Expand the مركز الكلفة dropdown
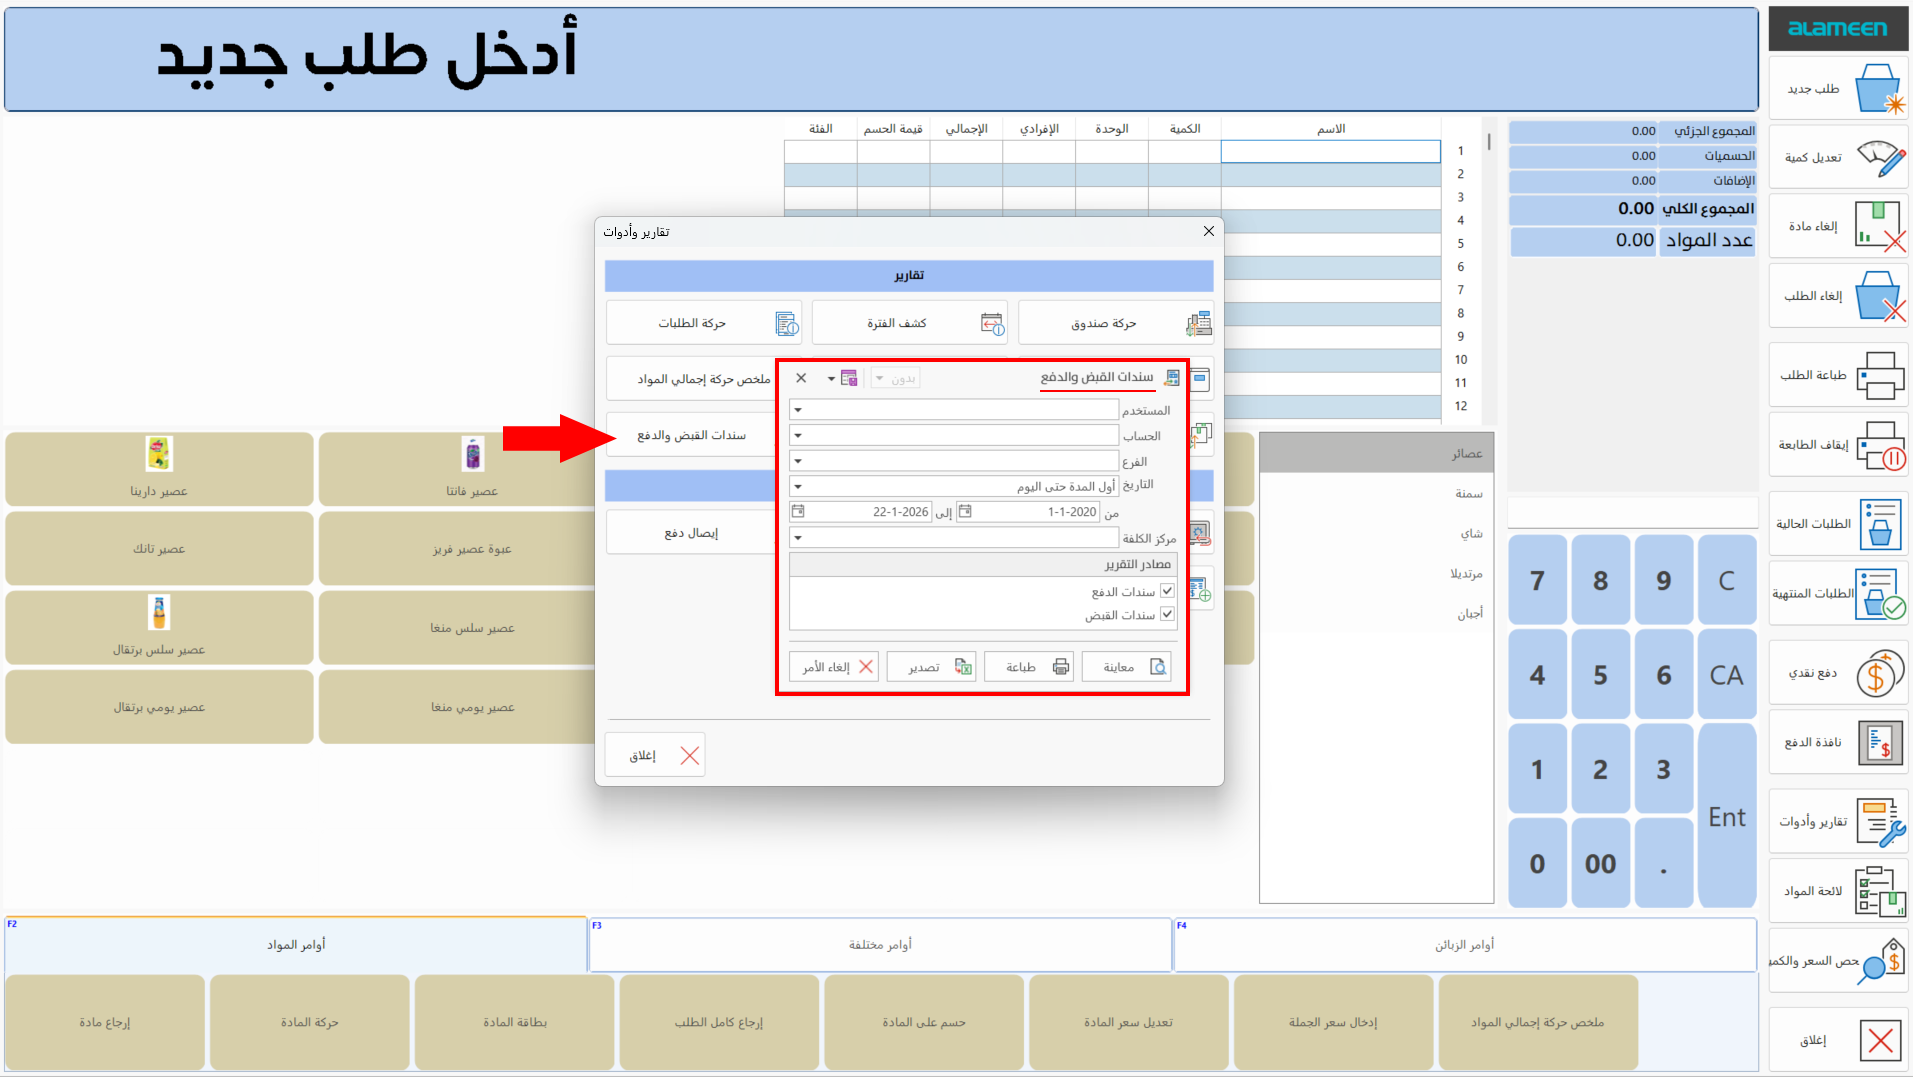Image resolution: width=1913 pixels, height=1077 pixels. [798, 538]
